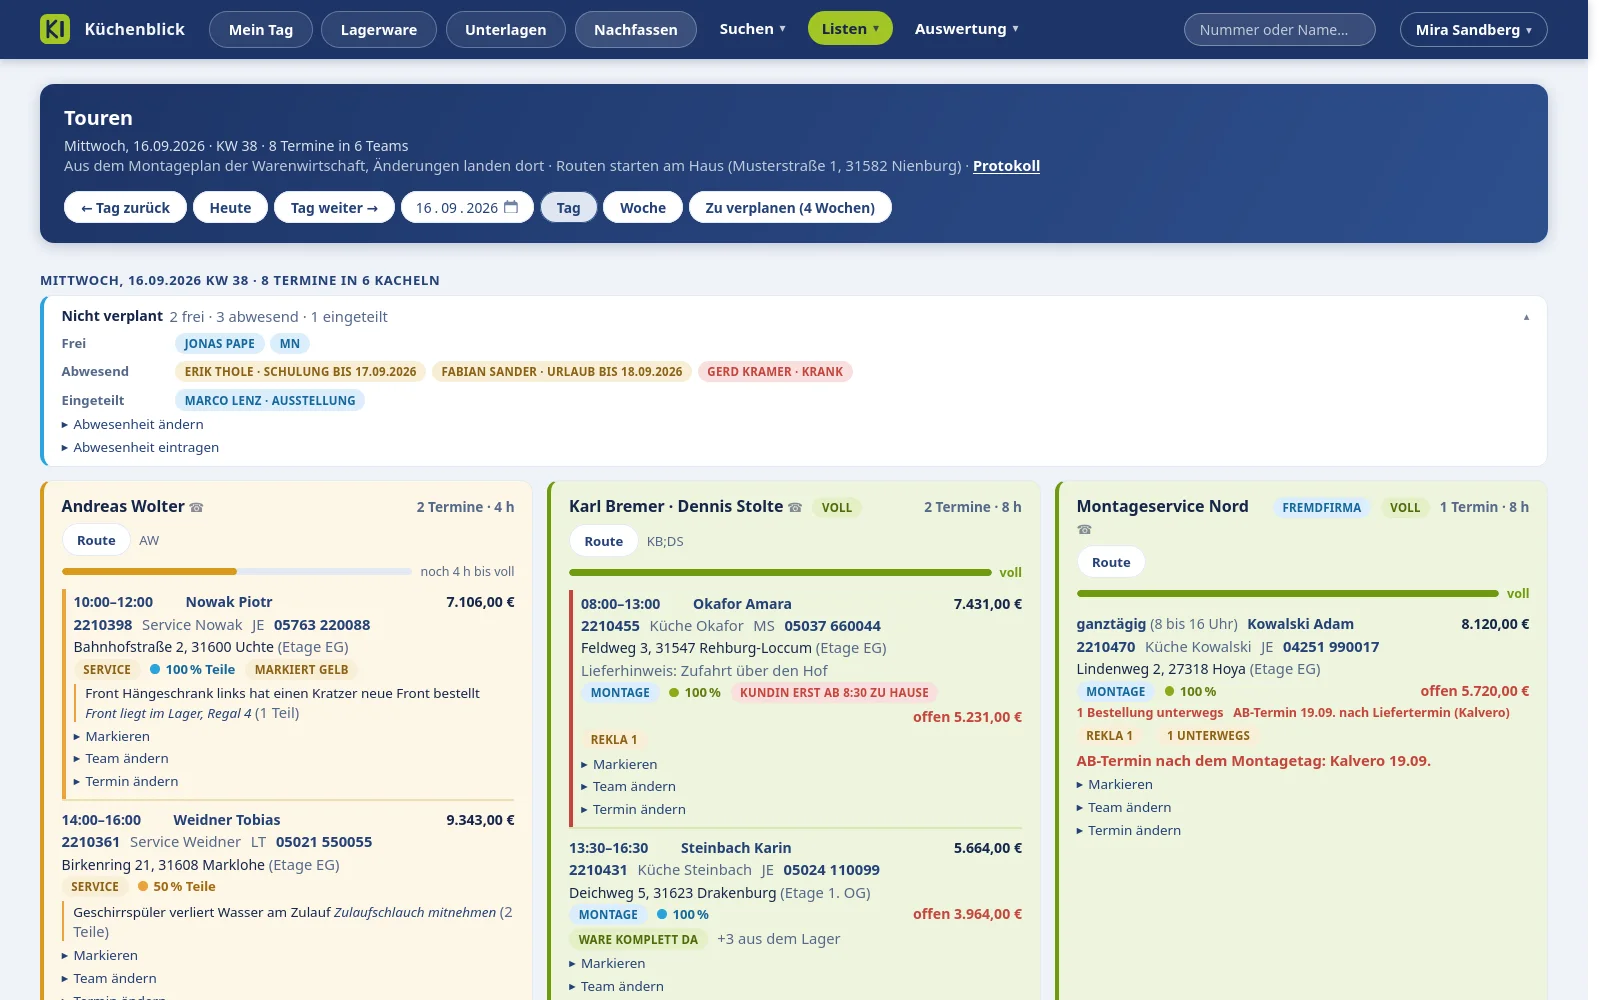Image resolution: width=1600 pixels, height=1000 pixels.
Task: Click phone icon next to Dennis Stolte
Action: click(x=795, y=507)
